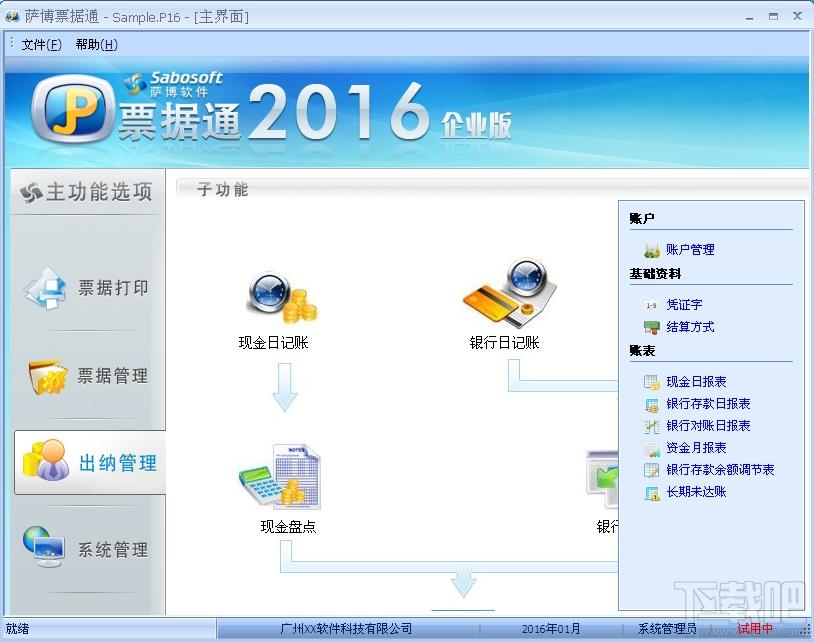Open the 现金日报表 report link

coord(697,382)
